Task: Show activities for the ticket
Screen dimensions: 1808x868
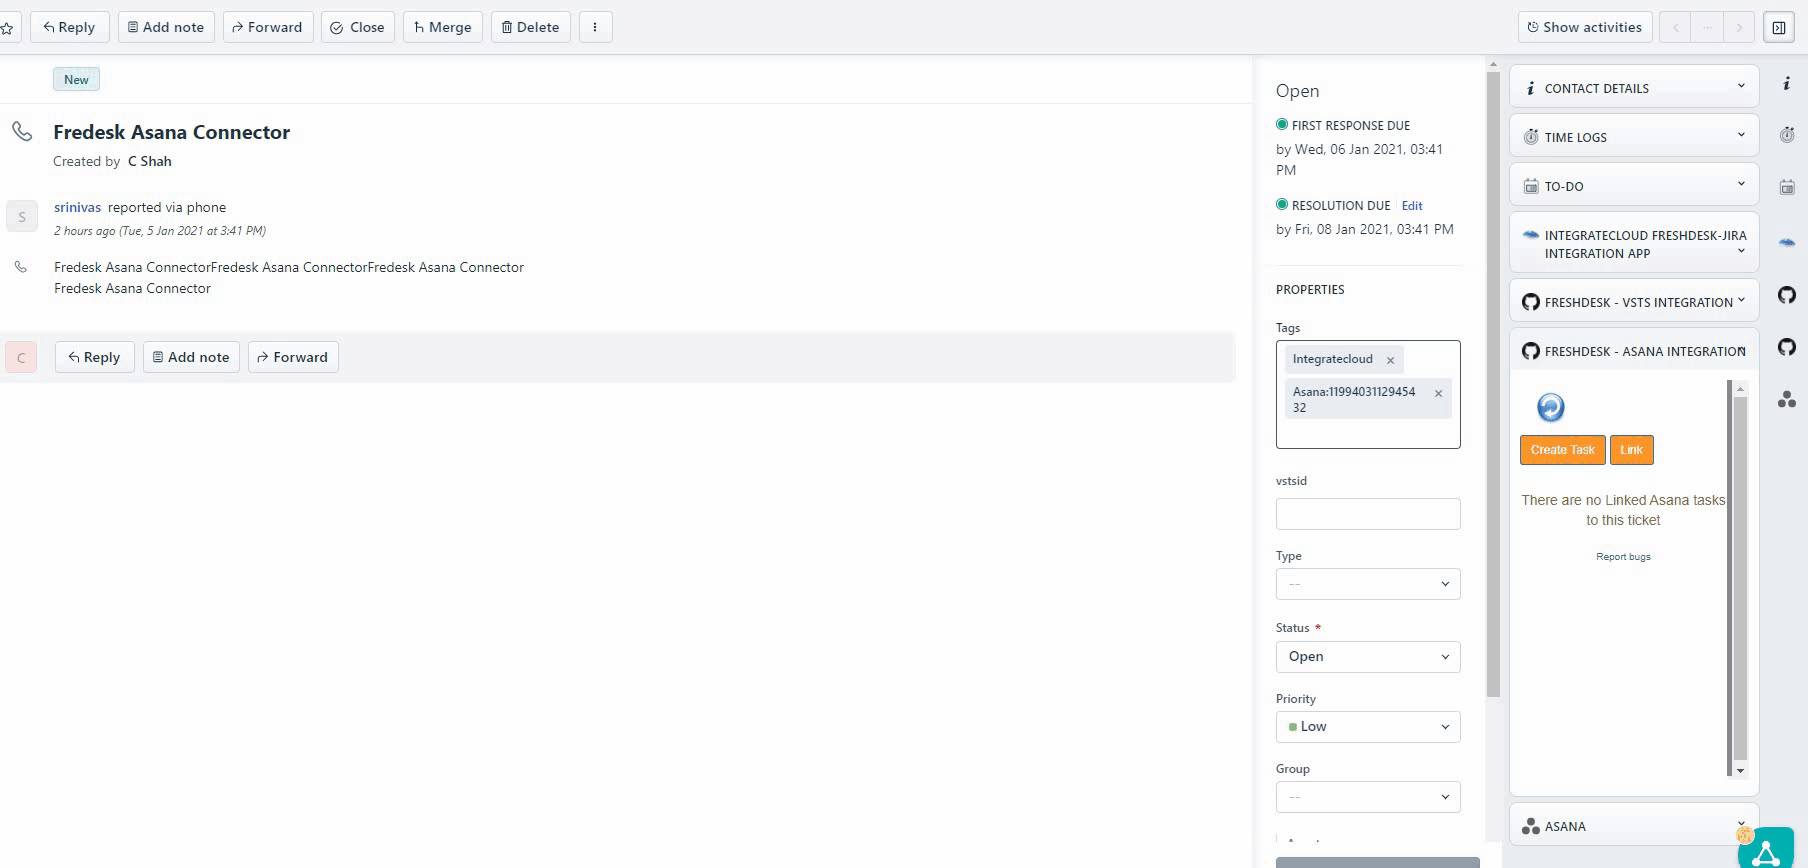Action: click(x=1584, y=27)
